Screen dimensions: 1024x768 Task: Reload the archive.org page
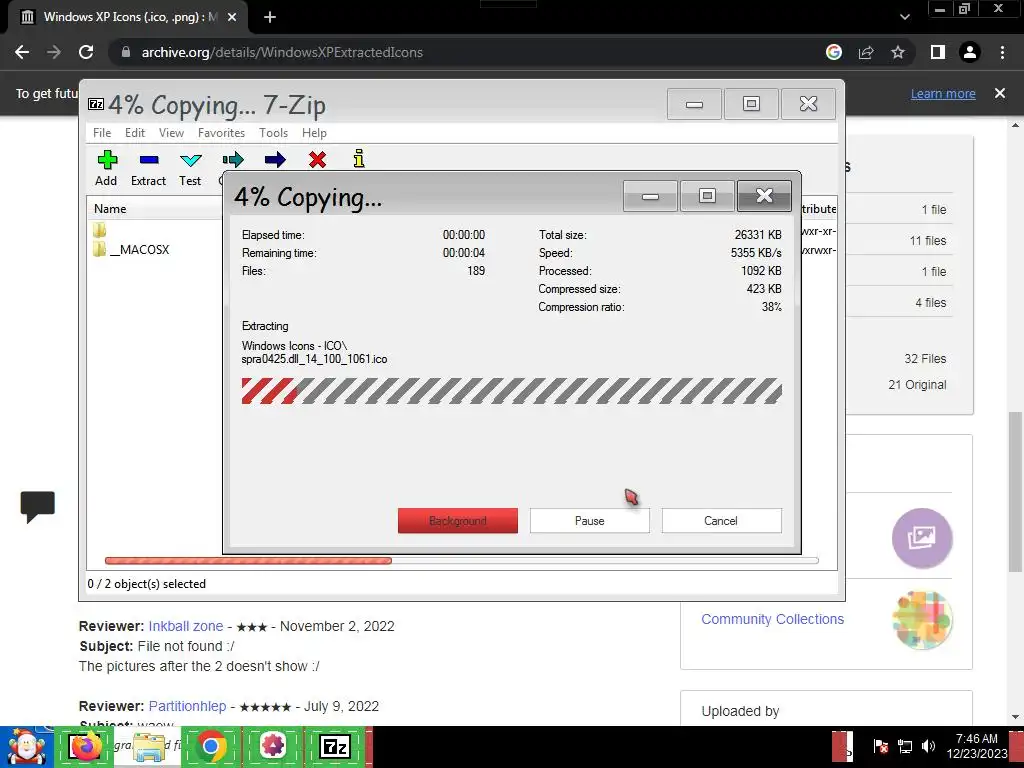(86, 52)
